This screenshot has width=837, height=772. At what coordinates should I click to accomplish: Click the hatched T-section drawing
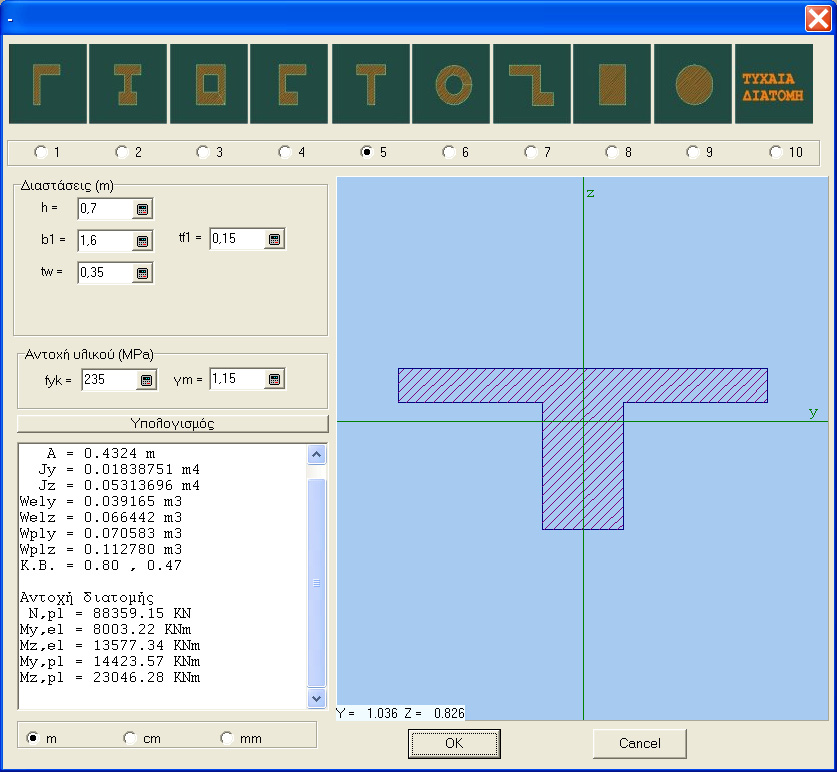(583, 448)
